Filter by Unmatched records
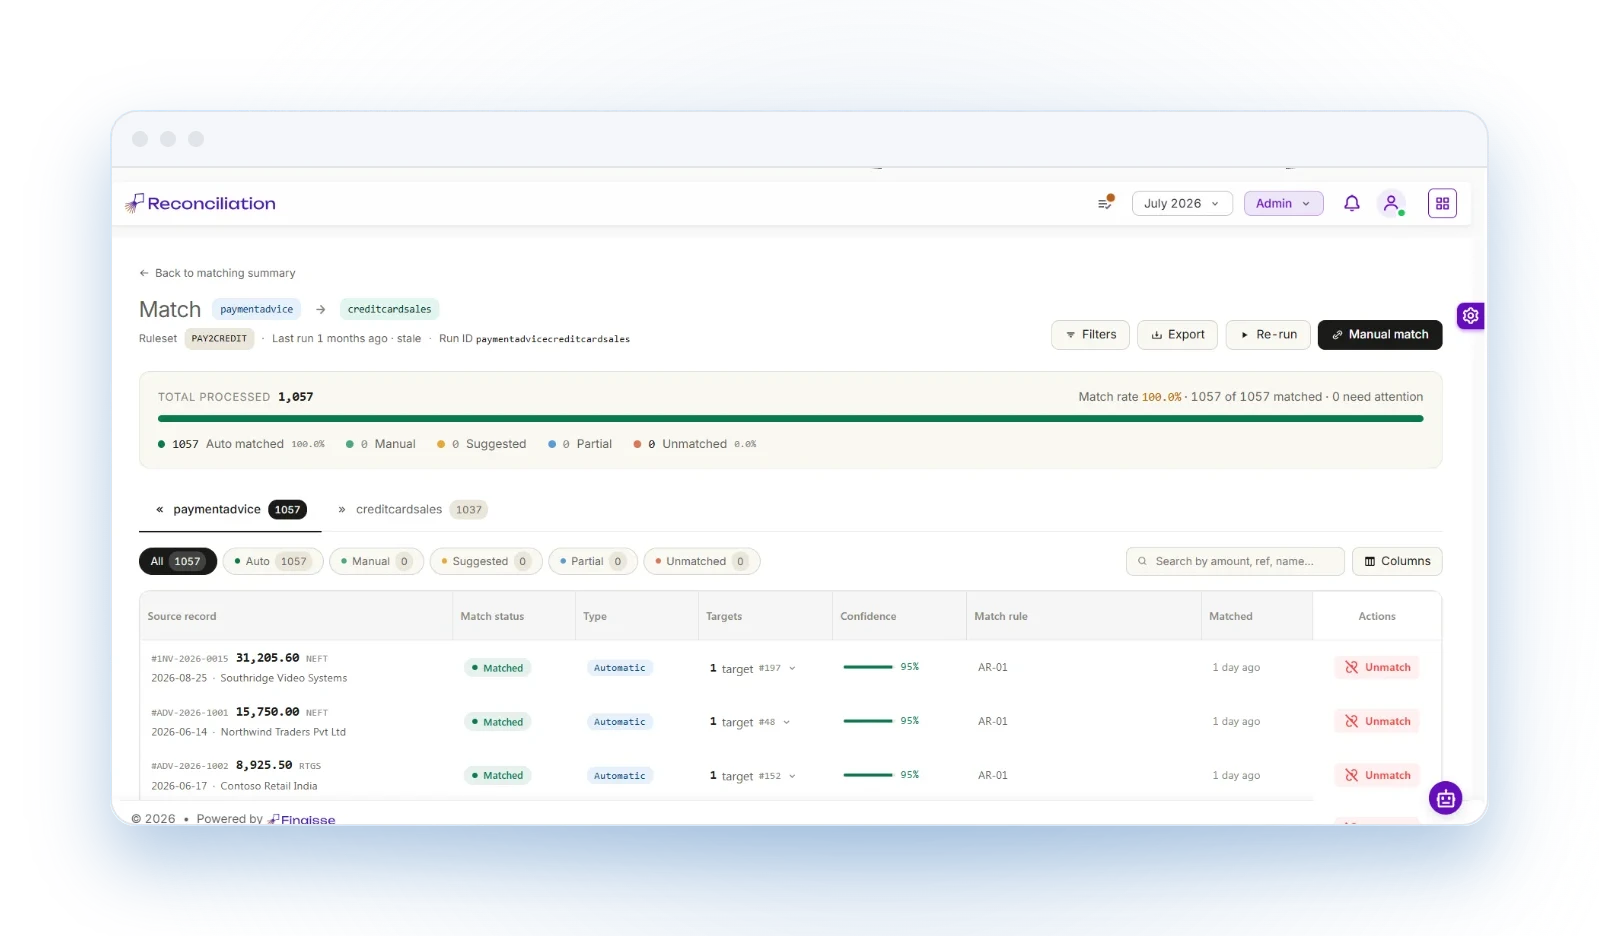1599x936 pixels. pyautogui.click(x=702, y=562)
